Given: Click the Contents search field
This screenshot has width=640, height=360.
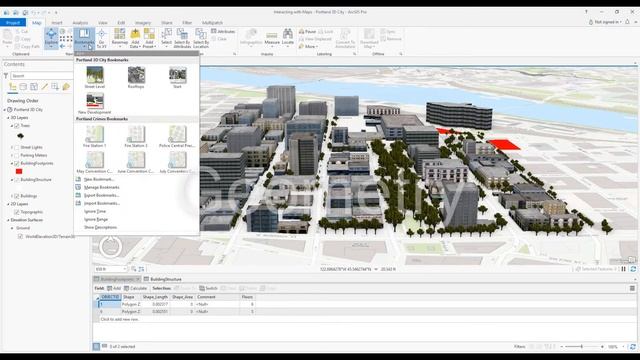Looking at the screenshot, I should coord(42,76).
